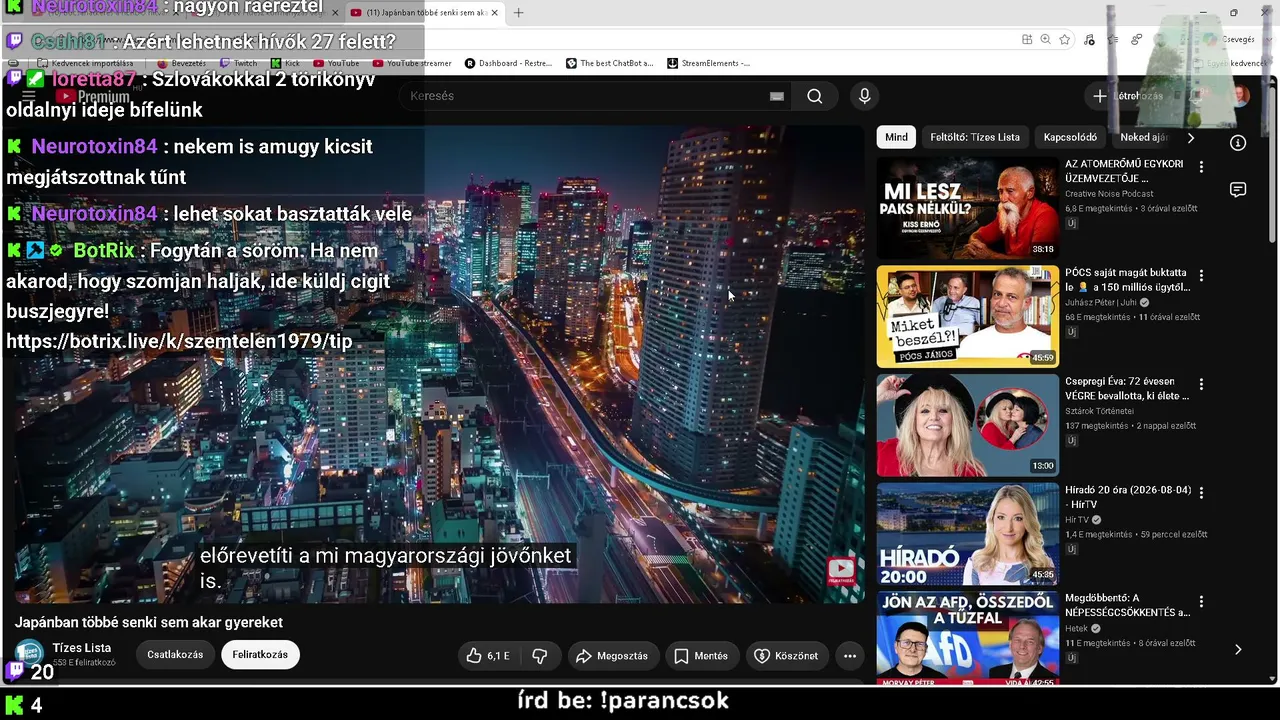This screenshot has height=720, width=1280.
Task: Open the Tízes Lista channel avatar
Action: [x=29, y=653]
